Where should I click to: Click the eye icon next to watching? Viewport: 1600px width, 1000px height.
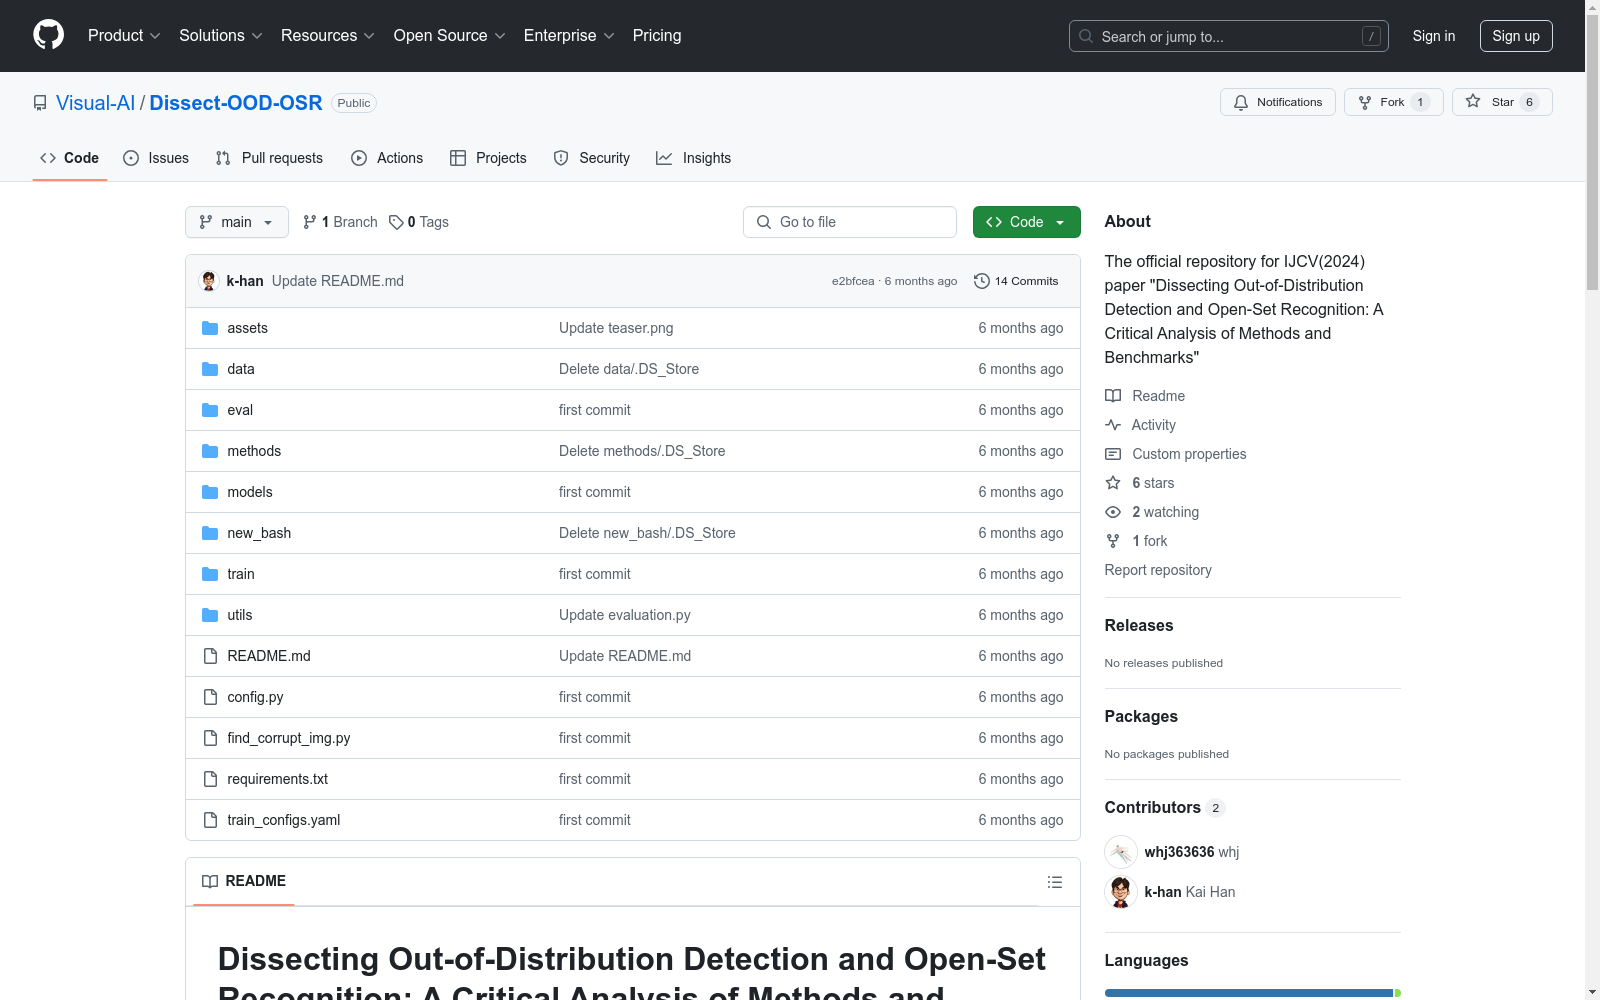(x=1113, y=512)
